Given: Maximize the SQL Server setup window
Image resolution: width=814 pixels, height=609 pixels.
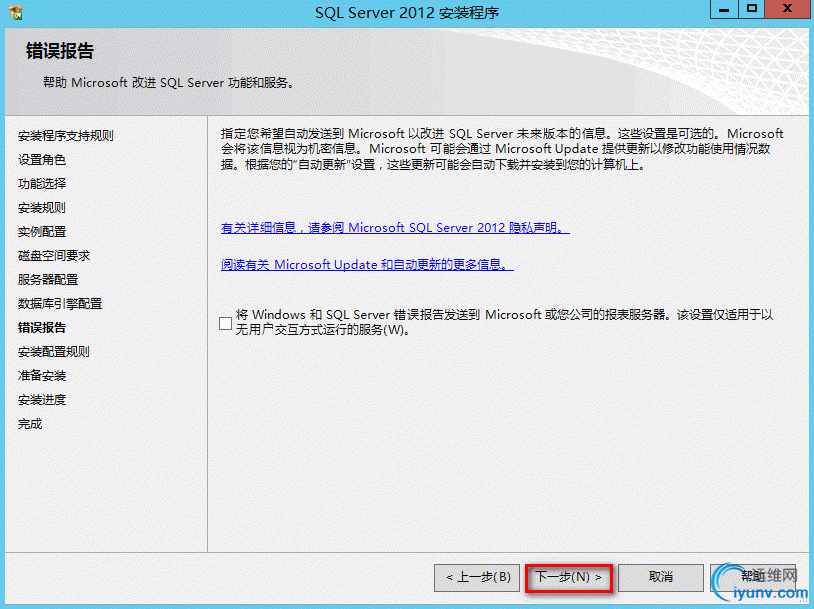Looking at the screenshot, I should coord(752,9).
